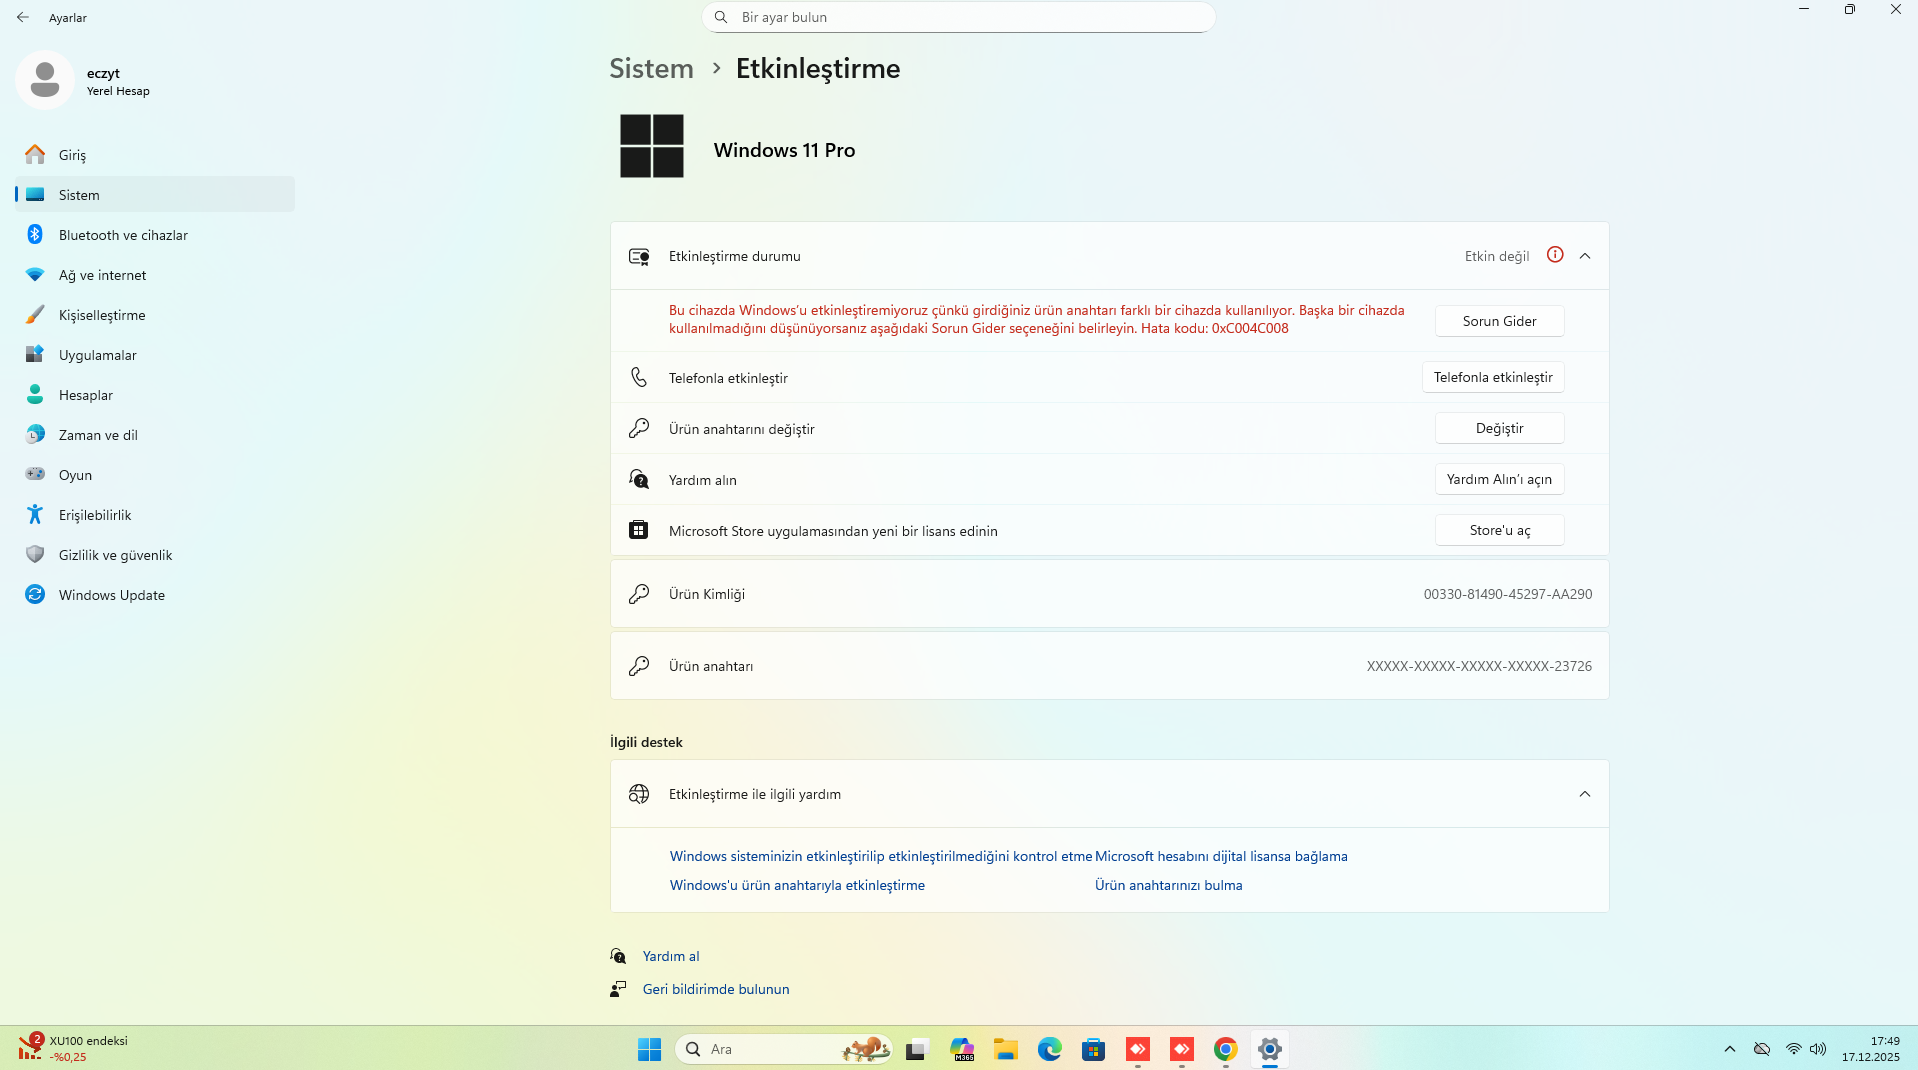Screen dimensions: 1918x1070
Task: Open File Explorer from the taskbar
Action: (1006, 1049)
